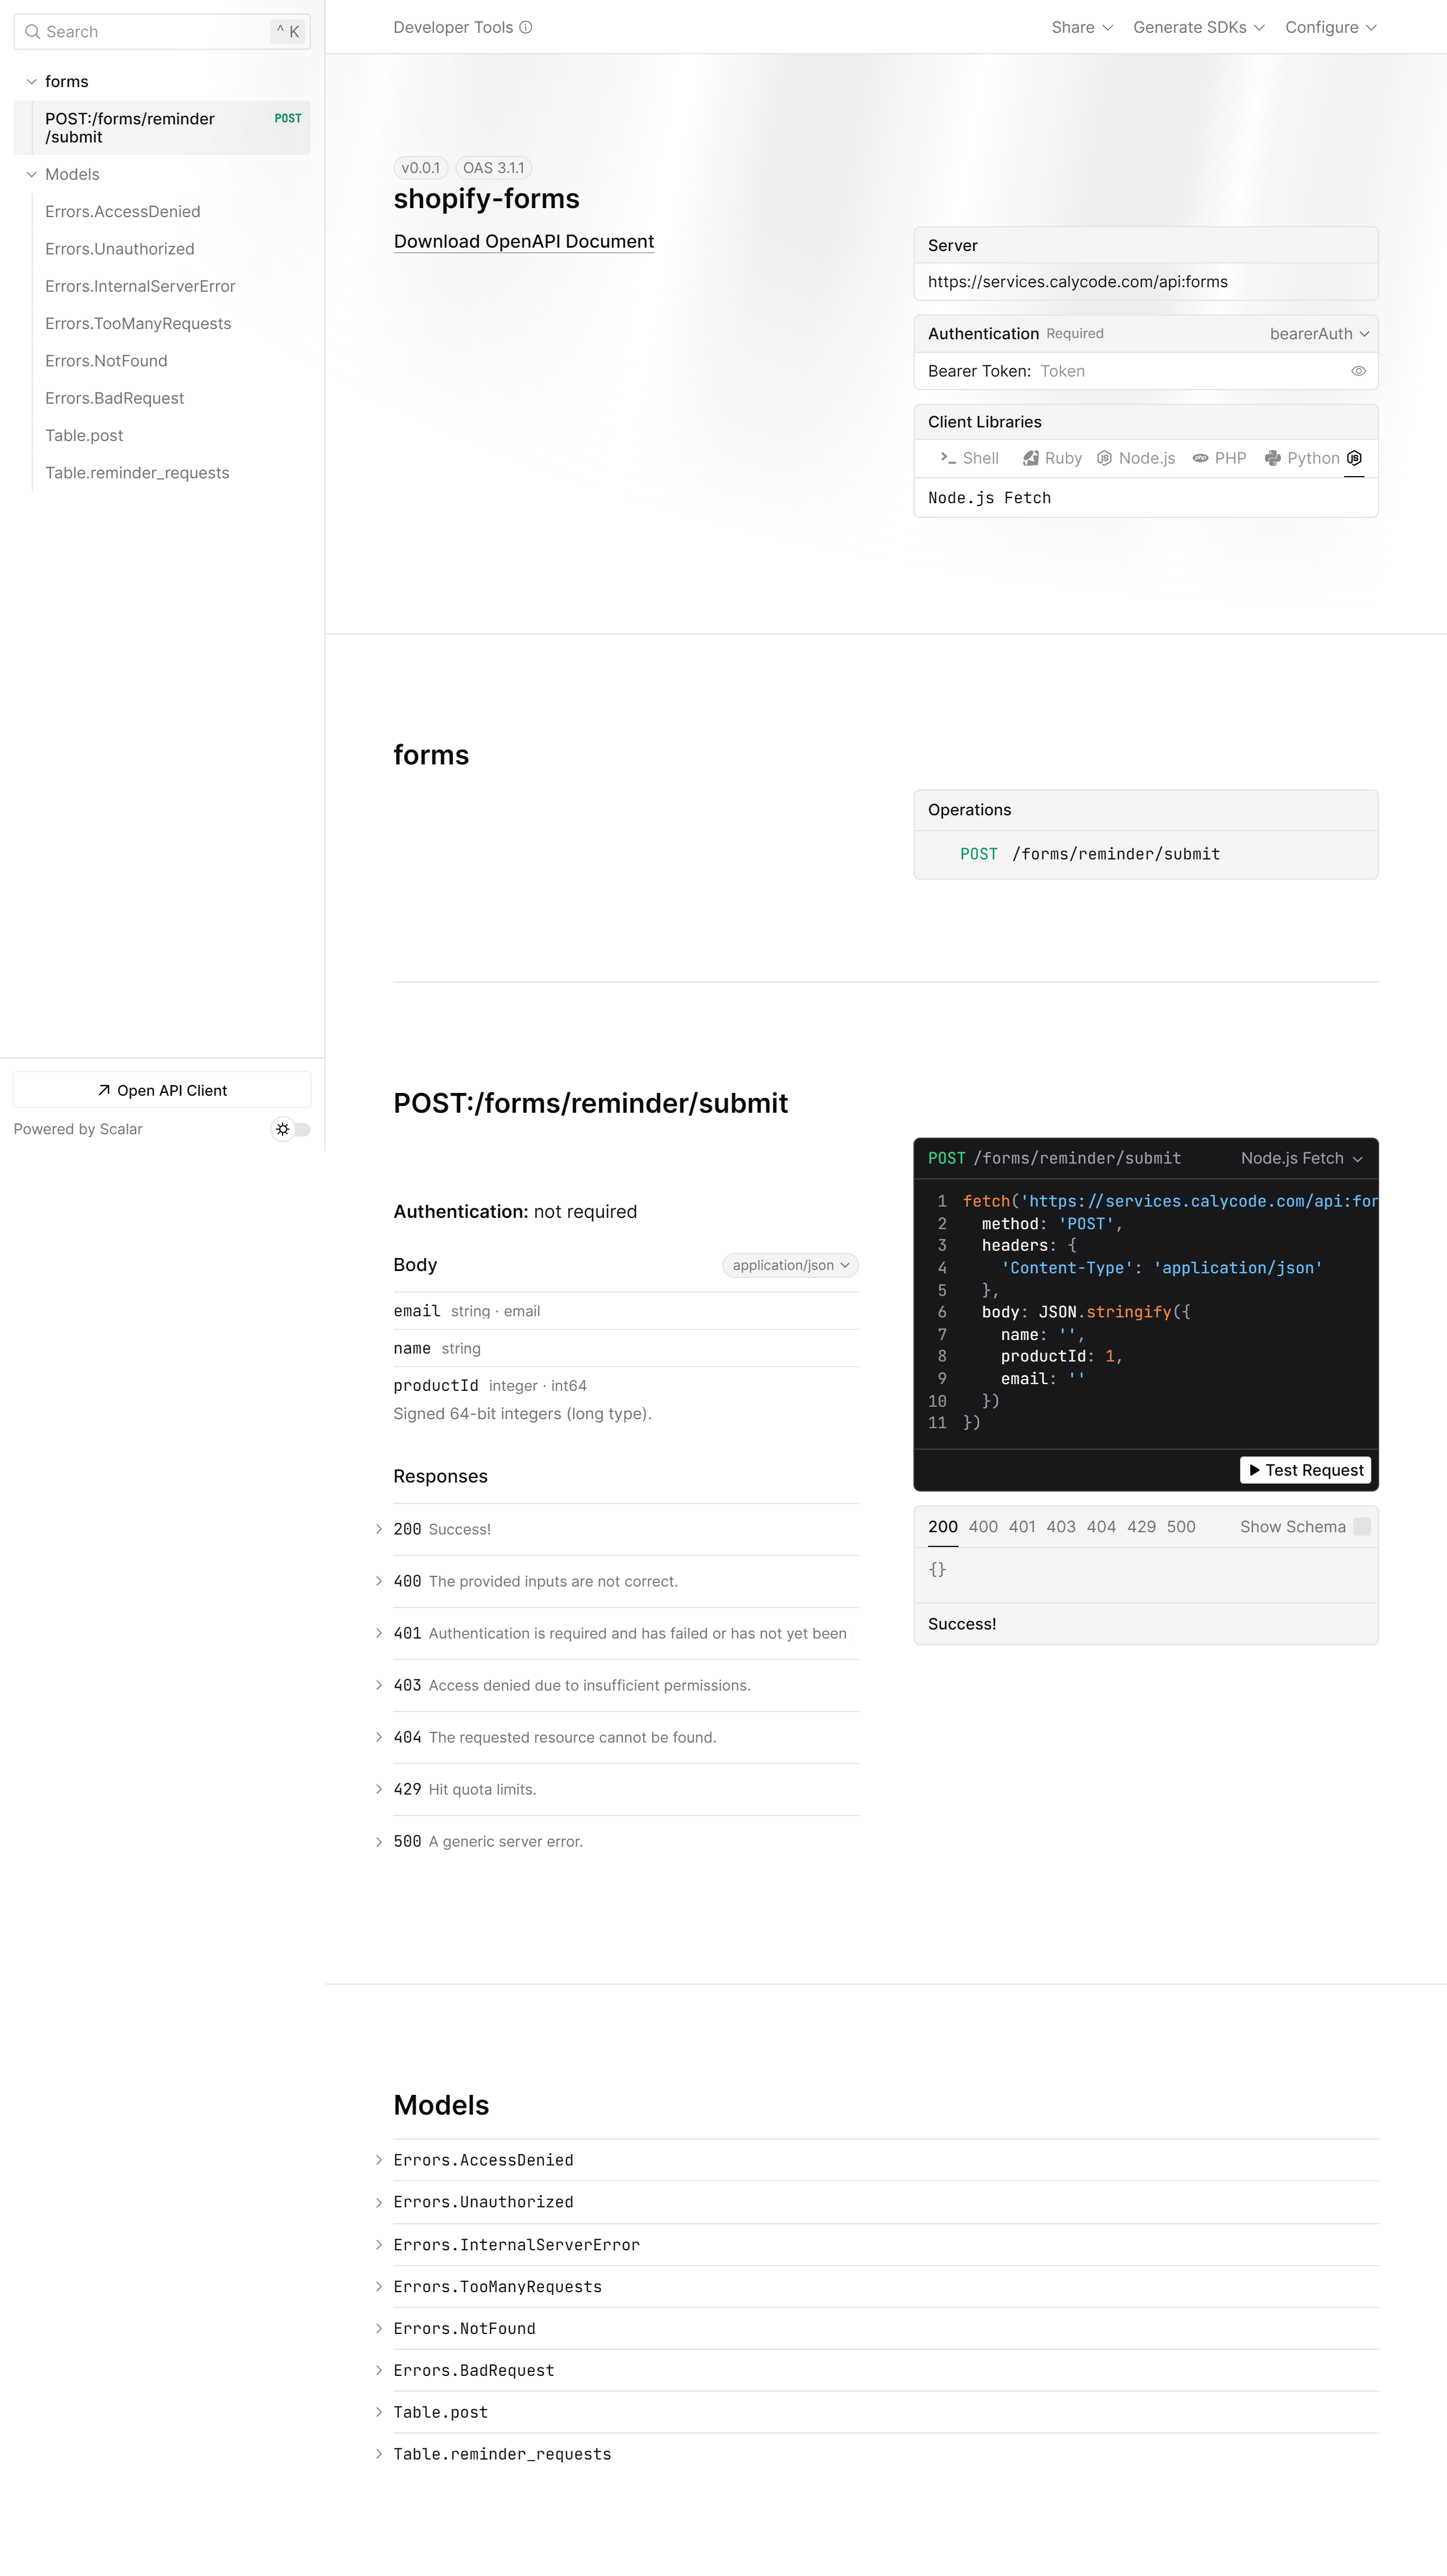This screenshot has width=1447, height=2576.
Task: Switch to the 404 response tab
Action: (x=1101, y=1527)
